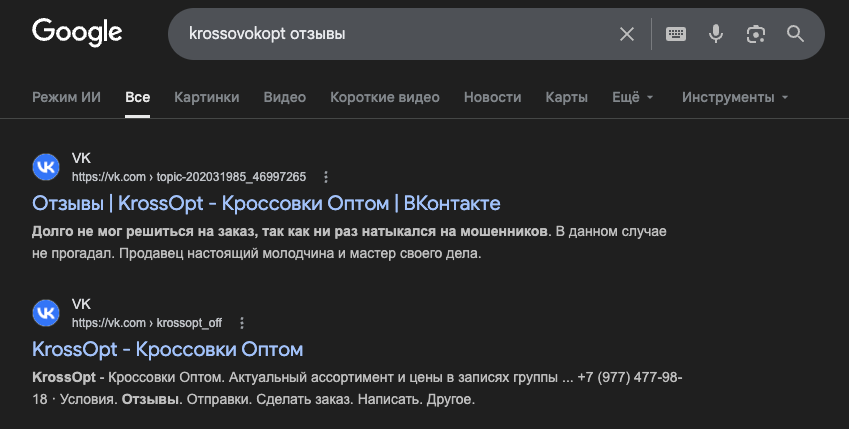The width and height of the screenshot is (849, 429).
Task: Open the Карты tab
Action: 566,97
